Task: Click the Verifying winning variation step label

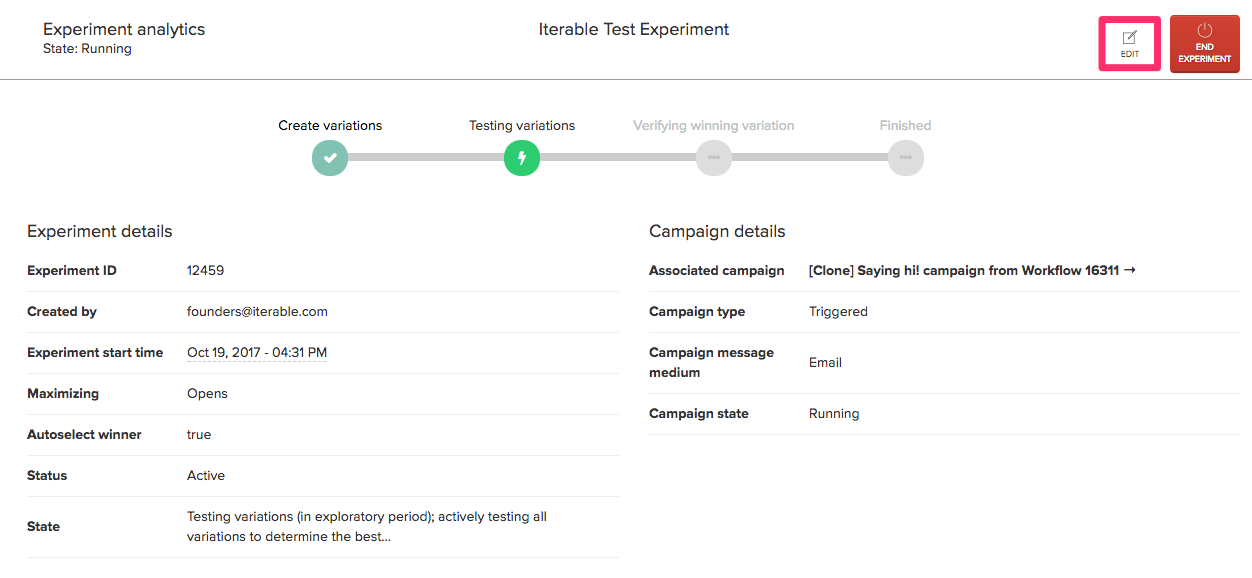Action: pyautogui.click(x=714, y=125)
